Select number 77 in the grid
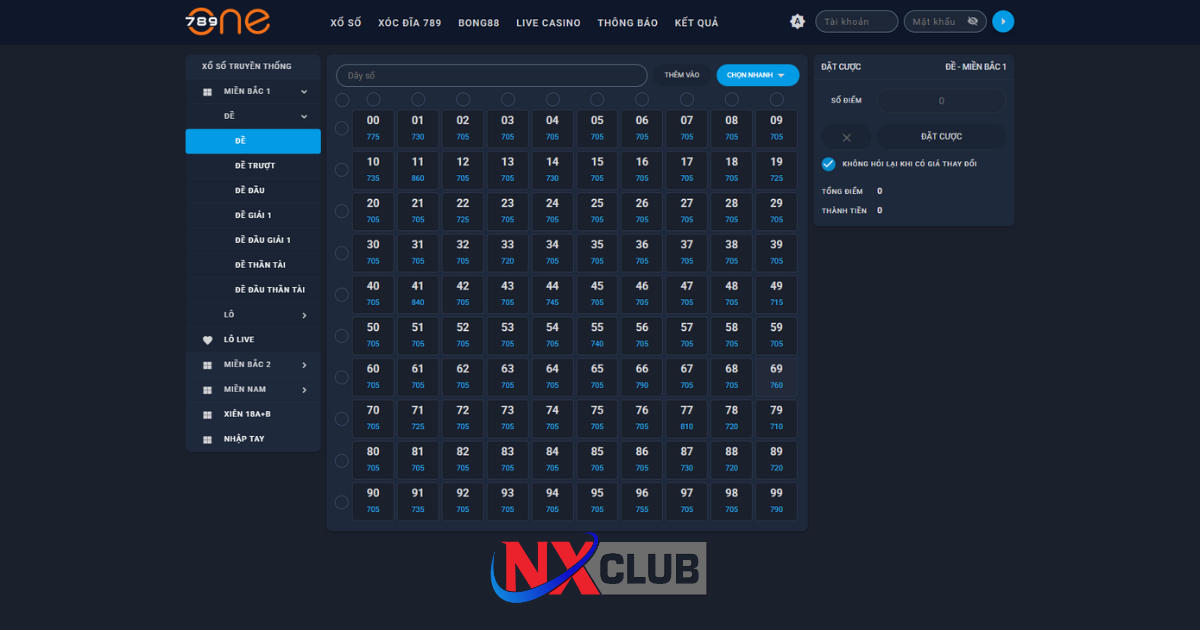1200x630 pixels. point(687,418)
